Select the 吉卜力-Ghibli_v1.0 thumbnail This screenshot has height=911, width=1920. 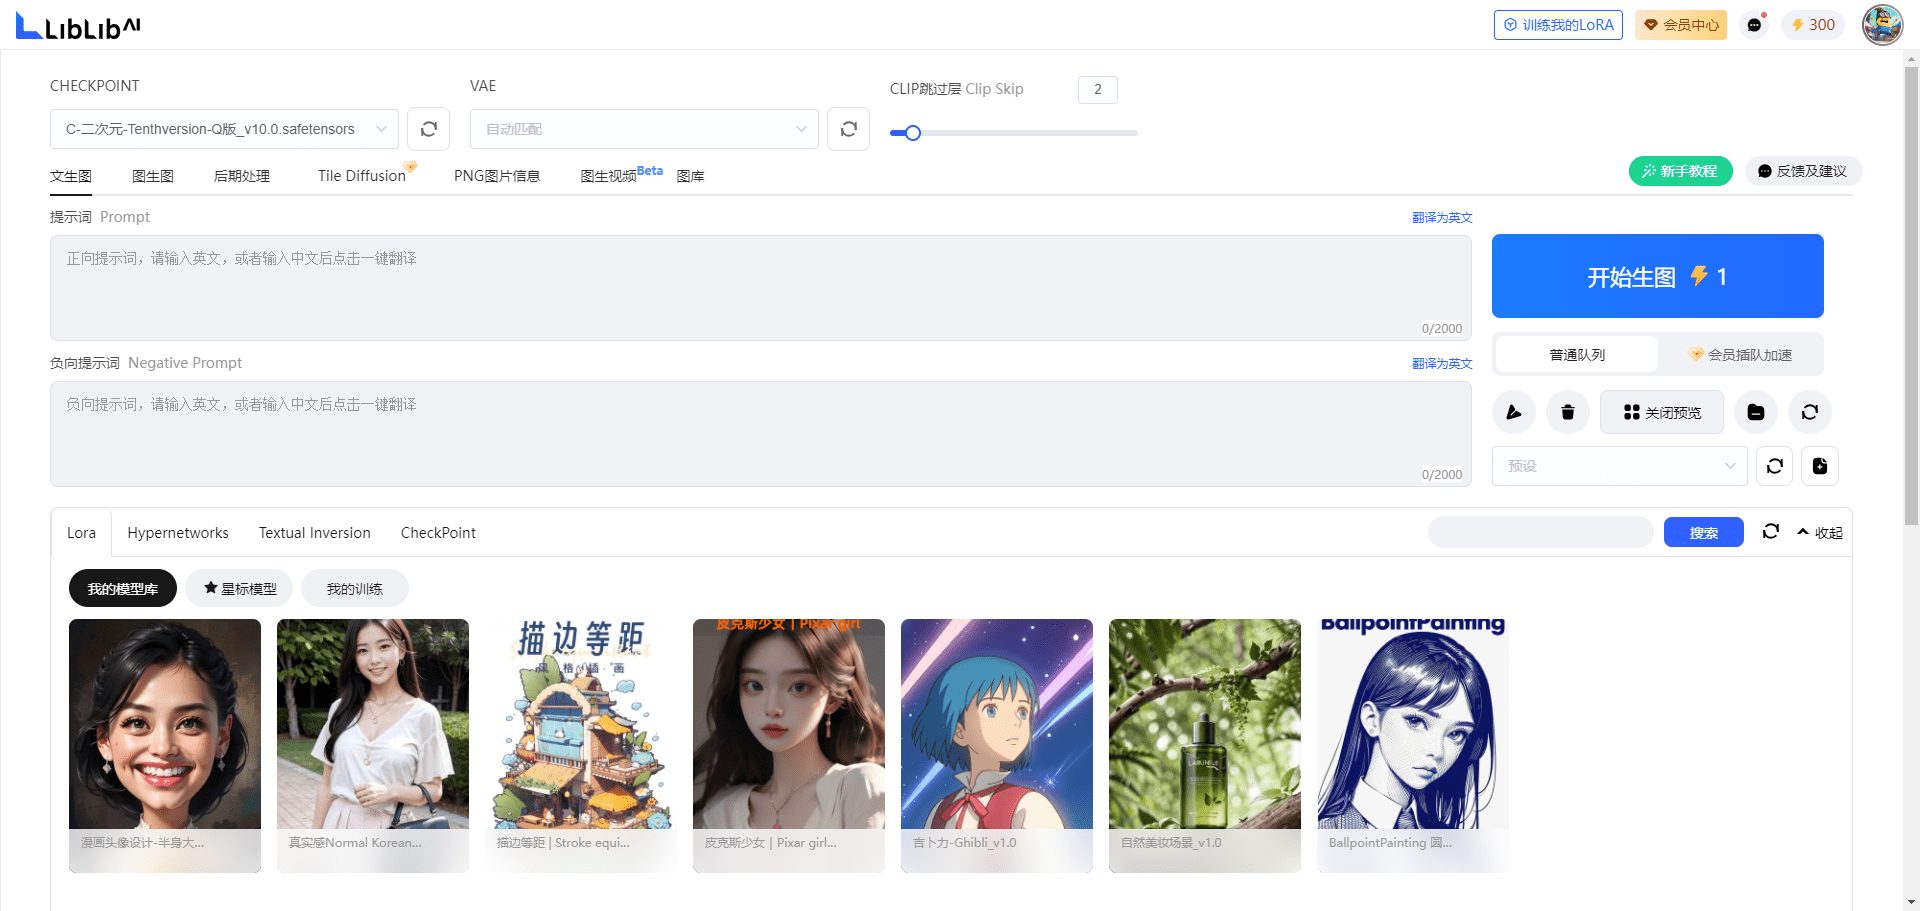click(997, 746)
